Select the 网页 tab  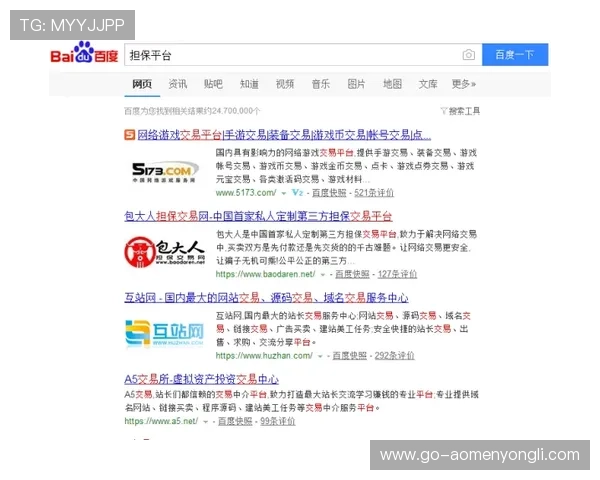(x=142, y=84)
